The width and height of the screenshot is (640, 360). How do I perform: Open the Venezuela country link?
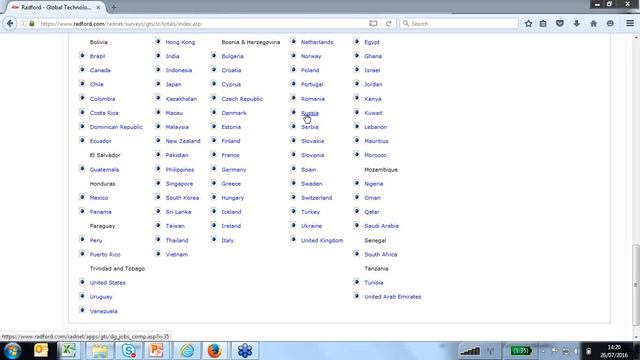[x=104, y=311]
